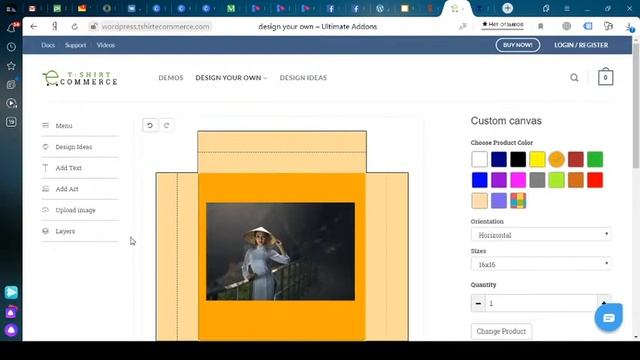The height and width of the screenshot is (360, 640).
Task: Open the Design Ideas panel
Action: 80,147
